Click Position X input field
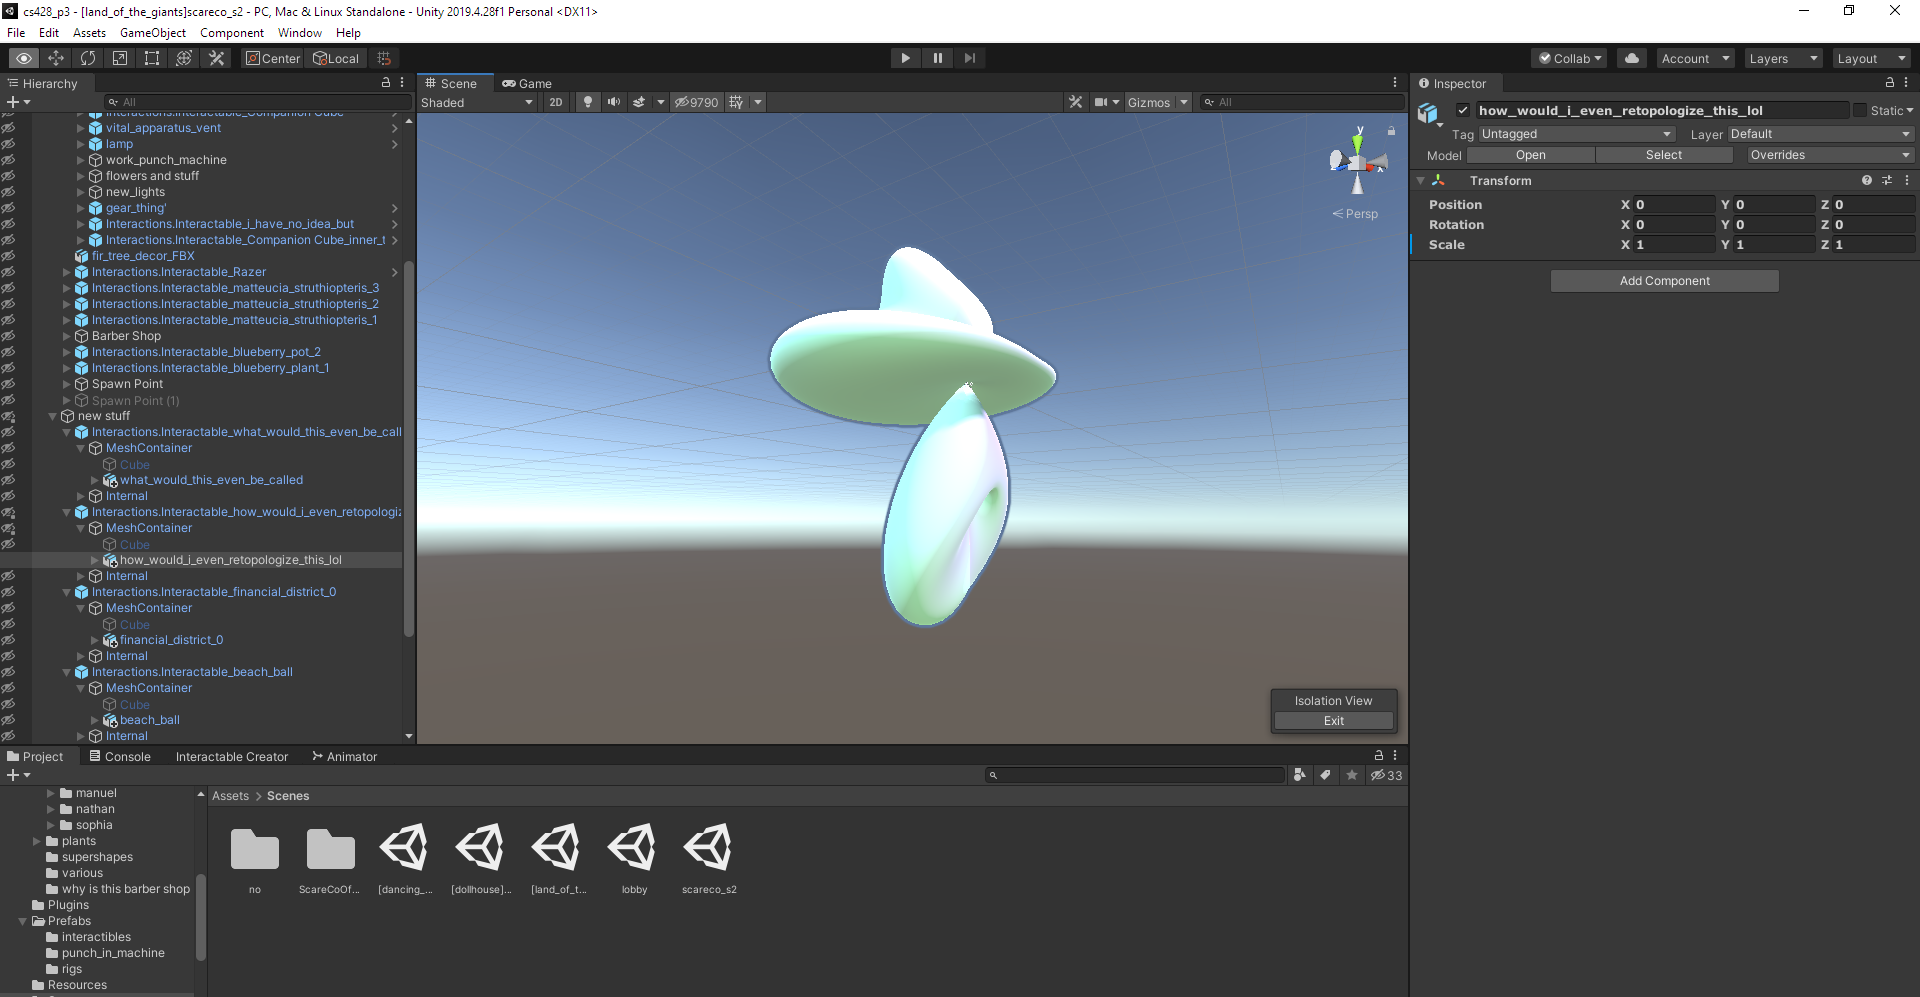1920x997 pixels. coord(1674,204)
